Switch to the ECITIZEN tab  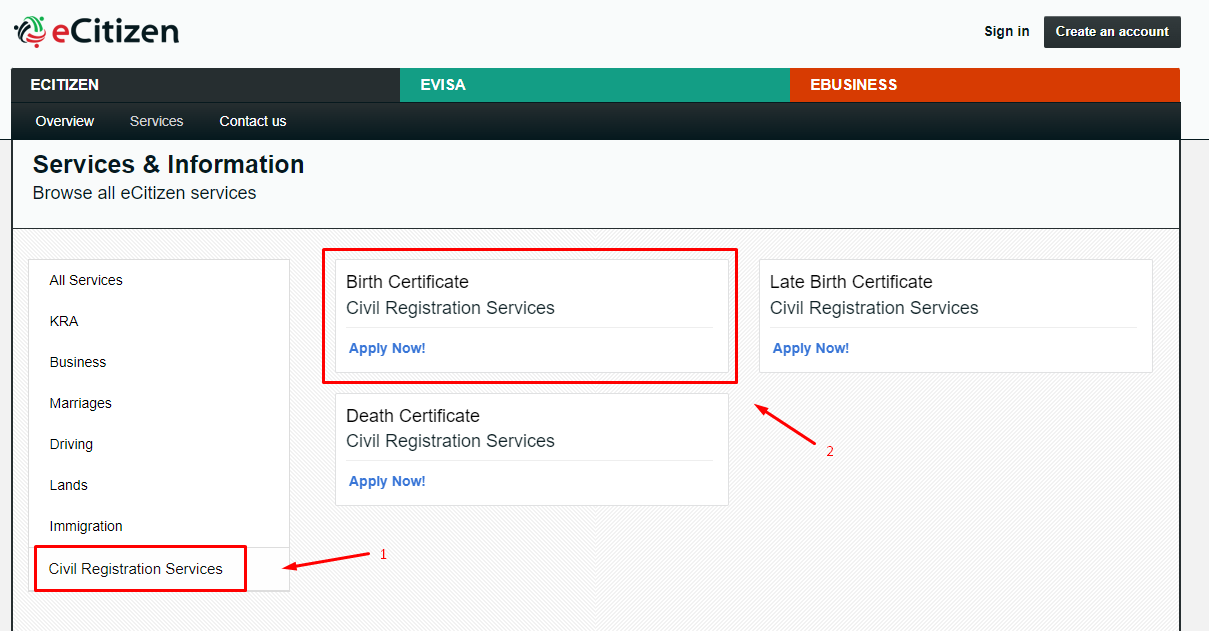pos(205,85)
